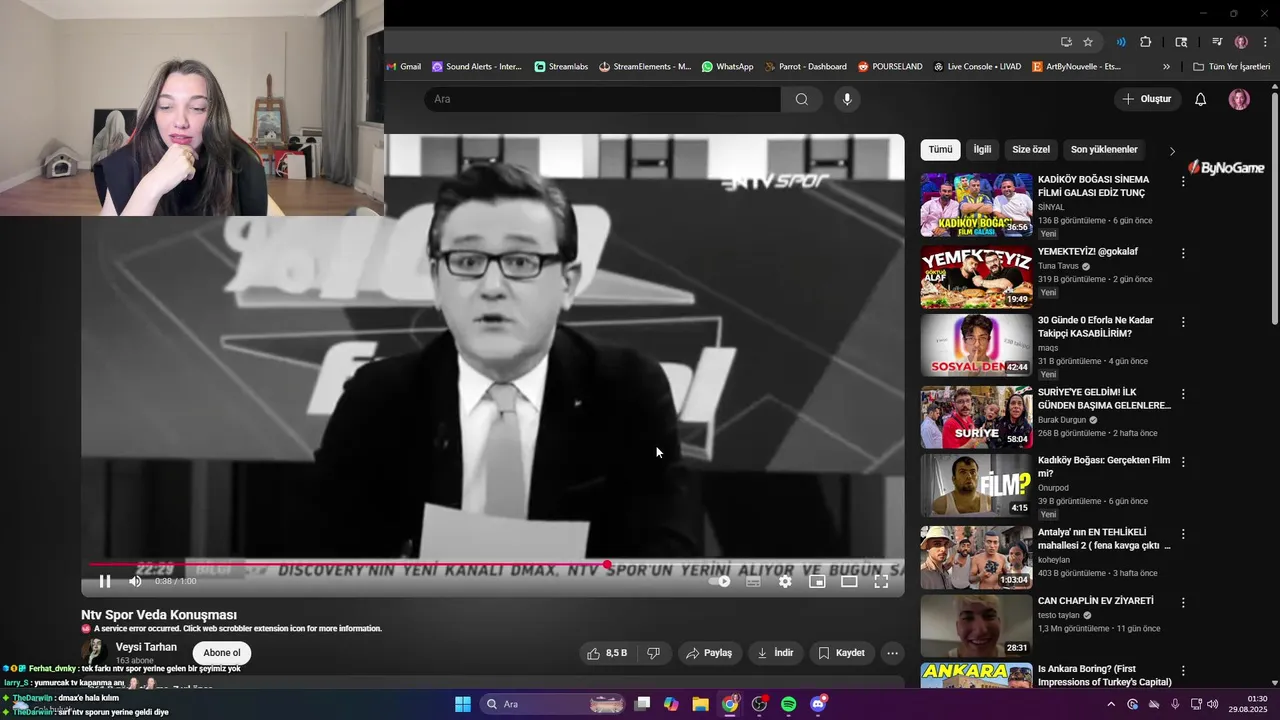Open more actions ellipsis under video

893,653
